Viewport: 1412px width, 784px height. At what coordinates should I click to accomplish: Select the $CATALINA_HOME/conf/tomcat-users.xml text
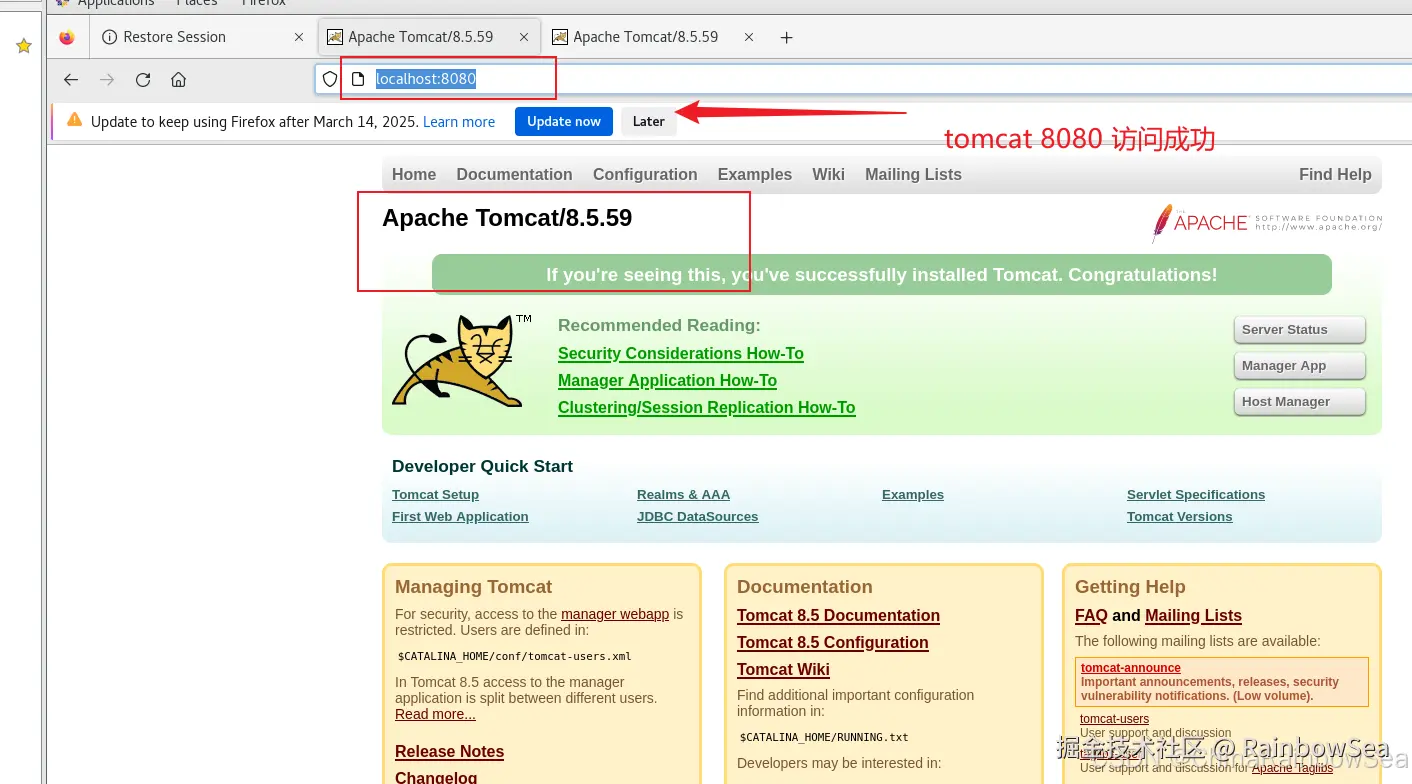pyautogui.click(x=515, y=657)
